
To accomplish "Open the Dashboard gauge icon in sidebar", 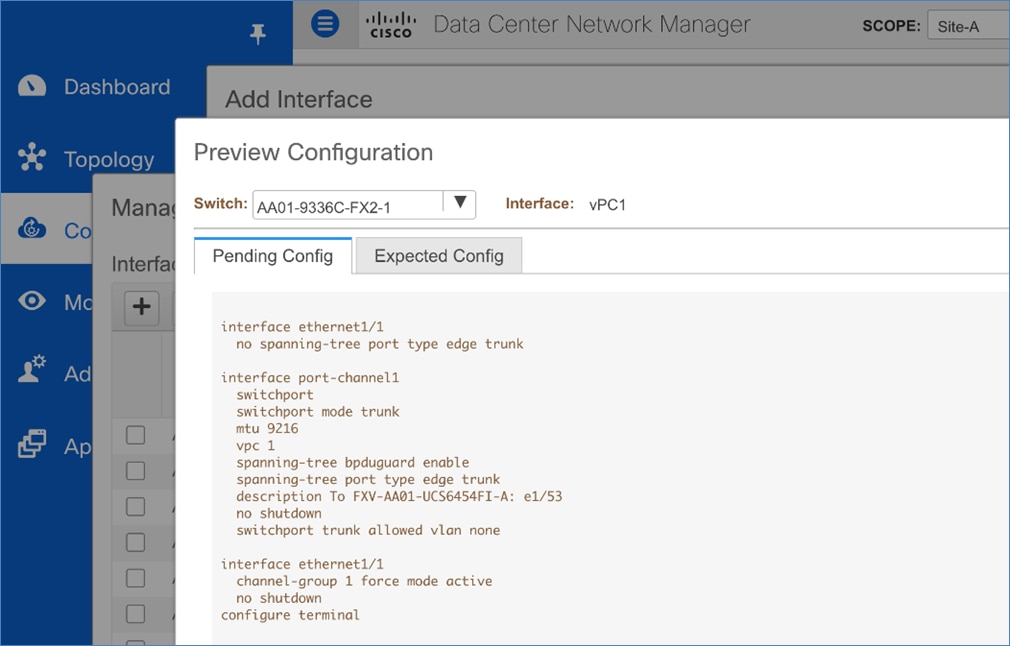I will point(32,86).
